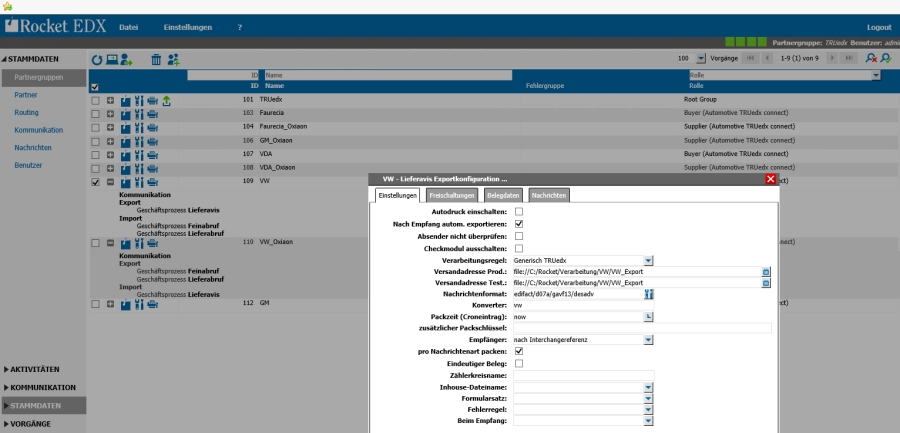900x433 pixels.
Task: Click the edit icon in VW row 109
Action: point(126,183)
